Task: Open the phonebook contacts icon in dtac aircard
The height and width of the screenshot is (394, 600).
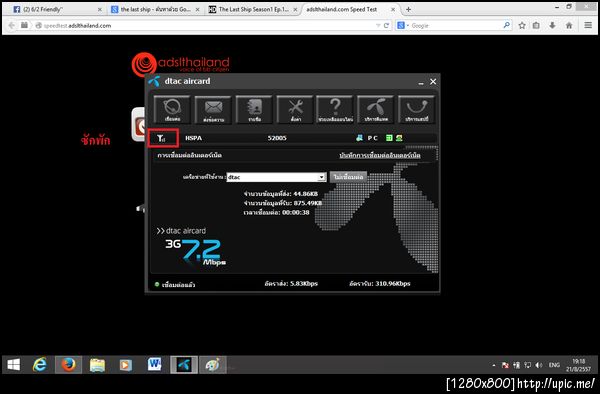Action: click(254, 109)
